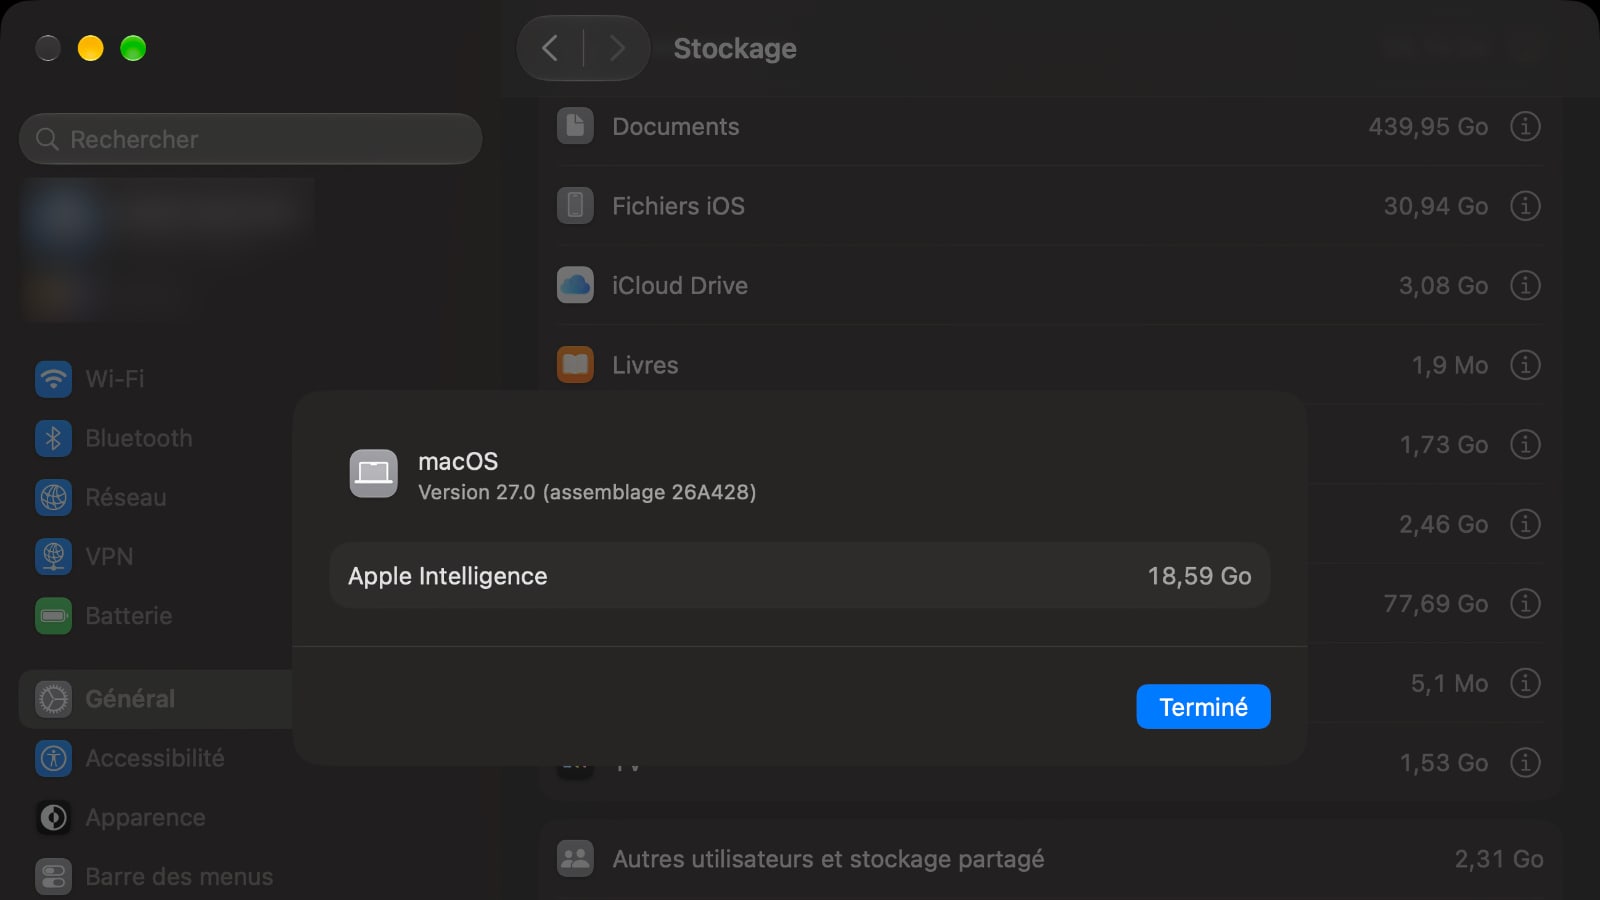1600x900 pixels.
Task: Click the 18,59 Go value
Action: (x=1199, y=576)
